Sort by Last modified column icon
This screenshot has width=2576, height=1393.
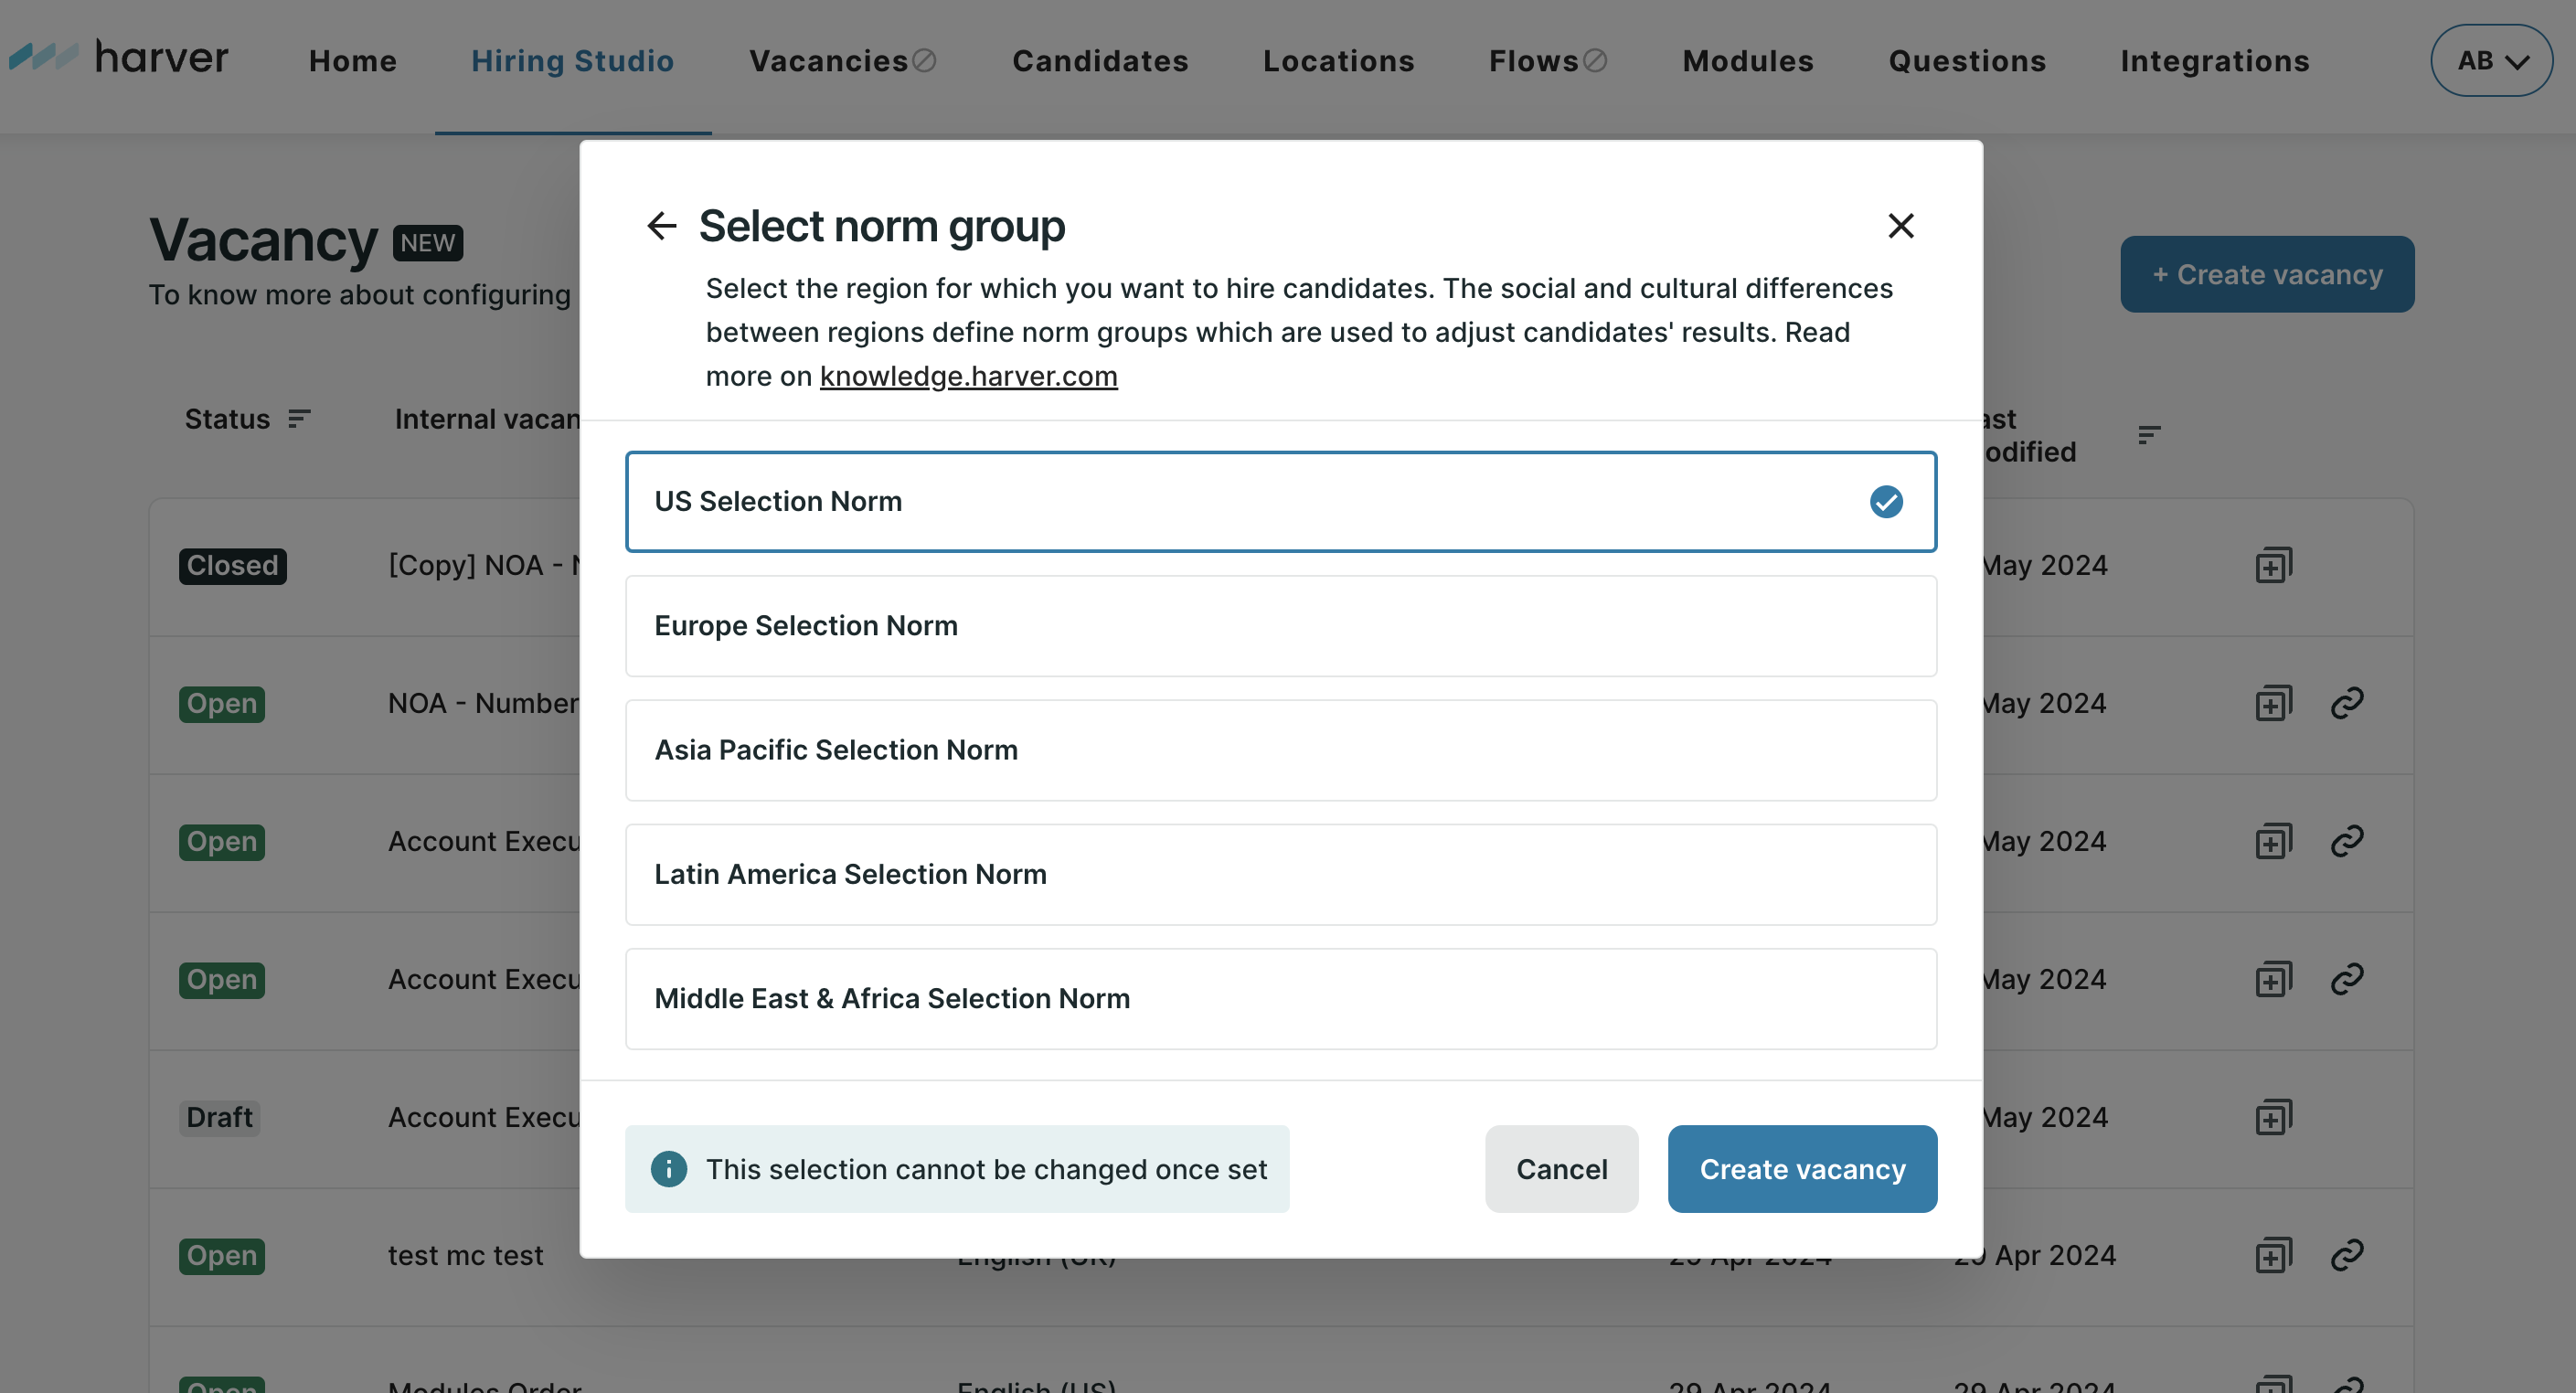coord(2149,435)
